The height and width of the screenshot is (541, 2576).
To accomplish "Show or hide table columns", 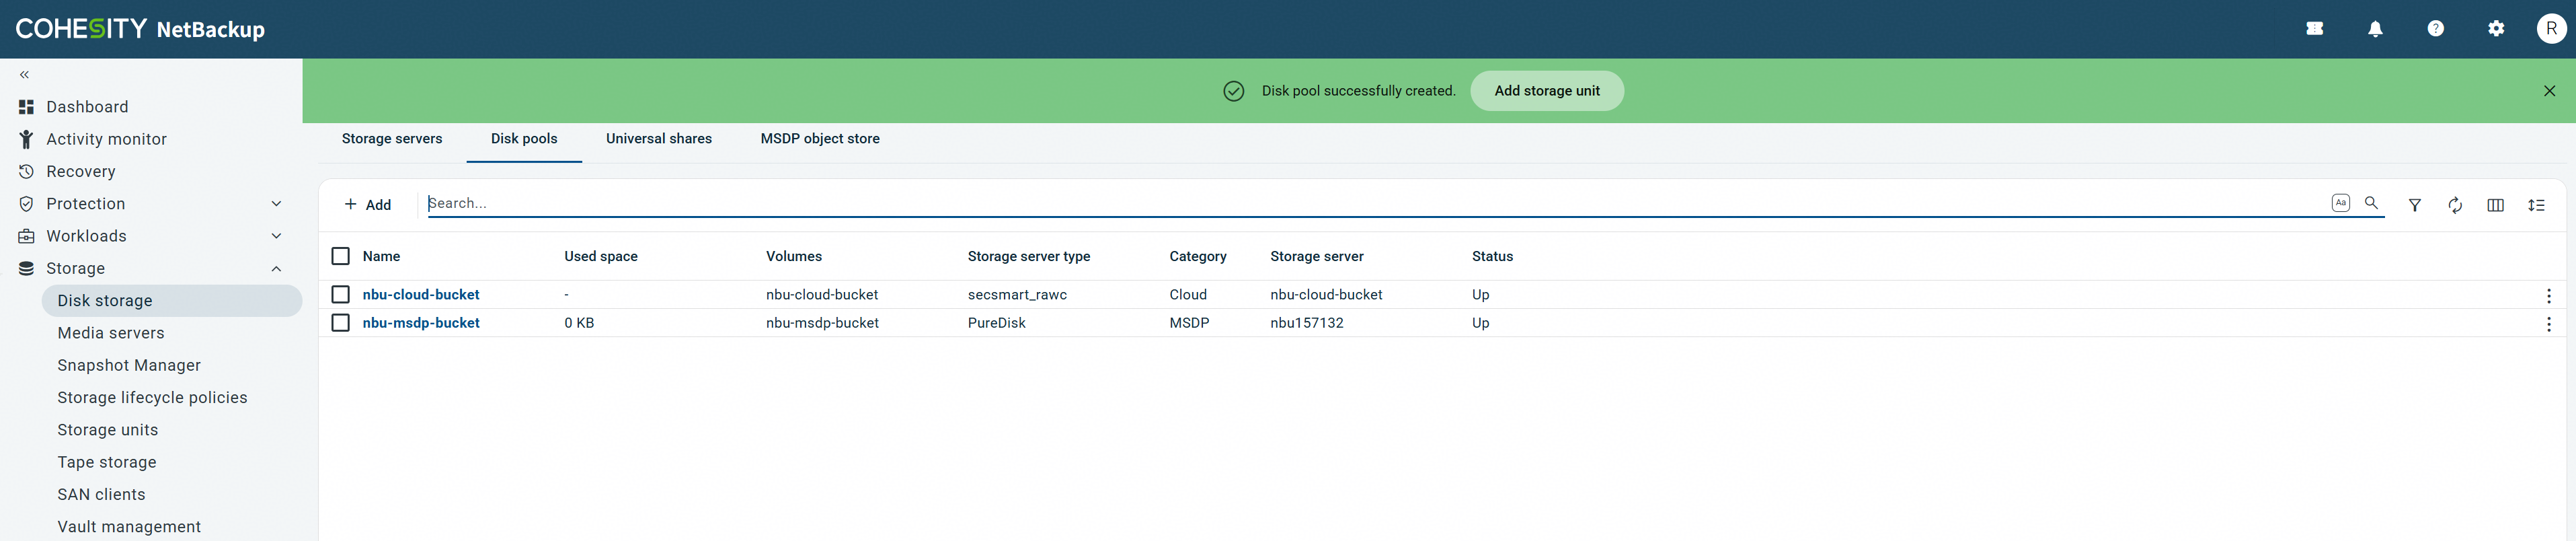I will (x=2495, y=205).
